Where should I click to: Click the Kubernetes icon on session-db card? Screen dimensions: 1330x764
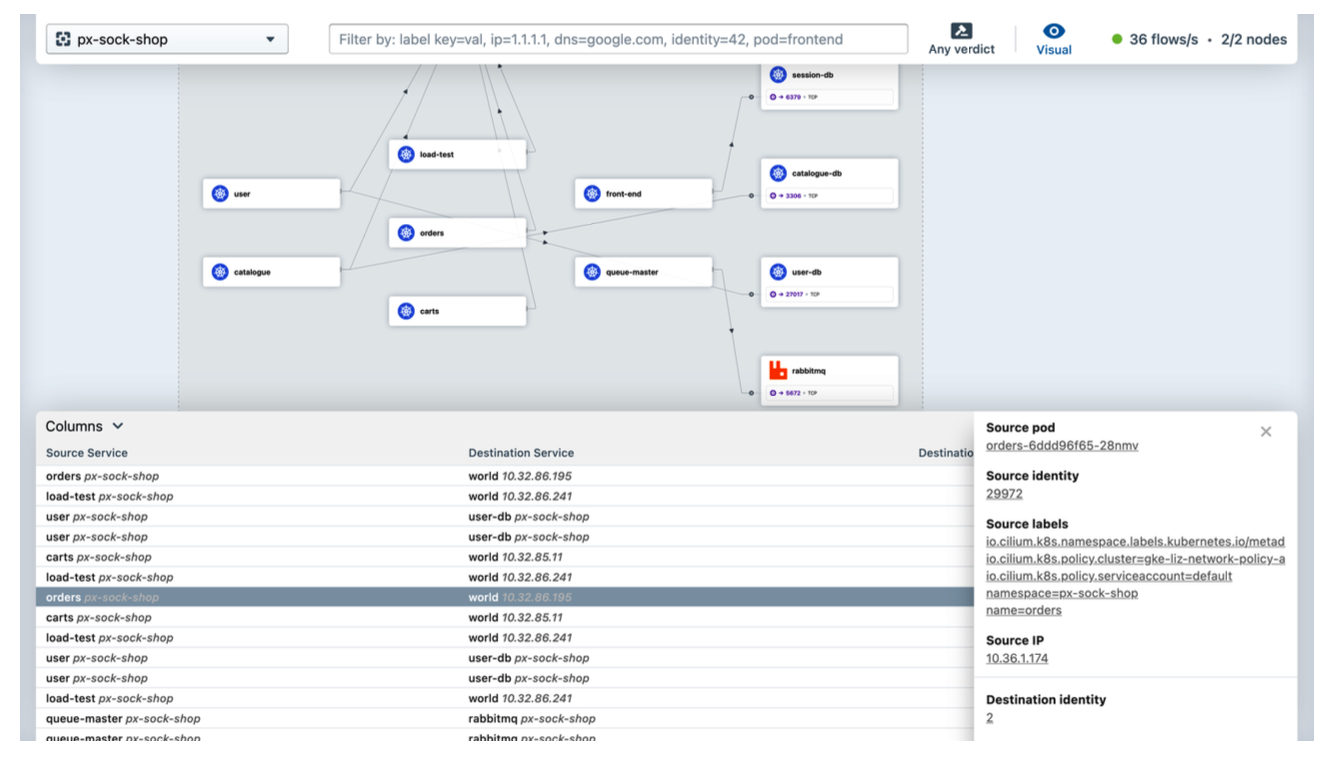click(778, 75)
